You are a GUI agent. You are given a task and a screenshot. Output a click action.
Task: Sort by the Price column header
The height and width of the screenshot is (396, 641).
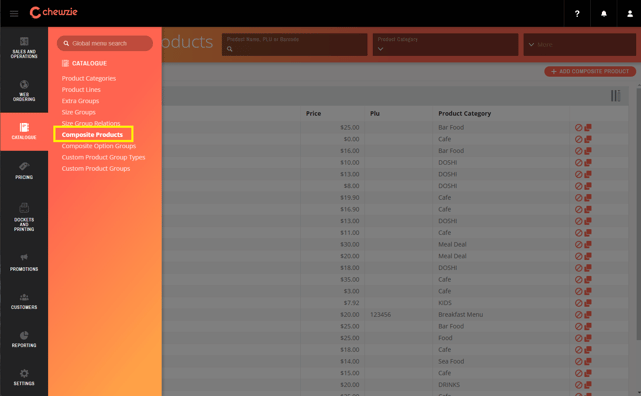coord(313,114)
